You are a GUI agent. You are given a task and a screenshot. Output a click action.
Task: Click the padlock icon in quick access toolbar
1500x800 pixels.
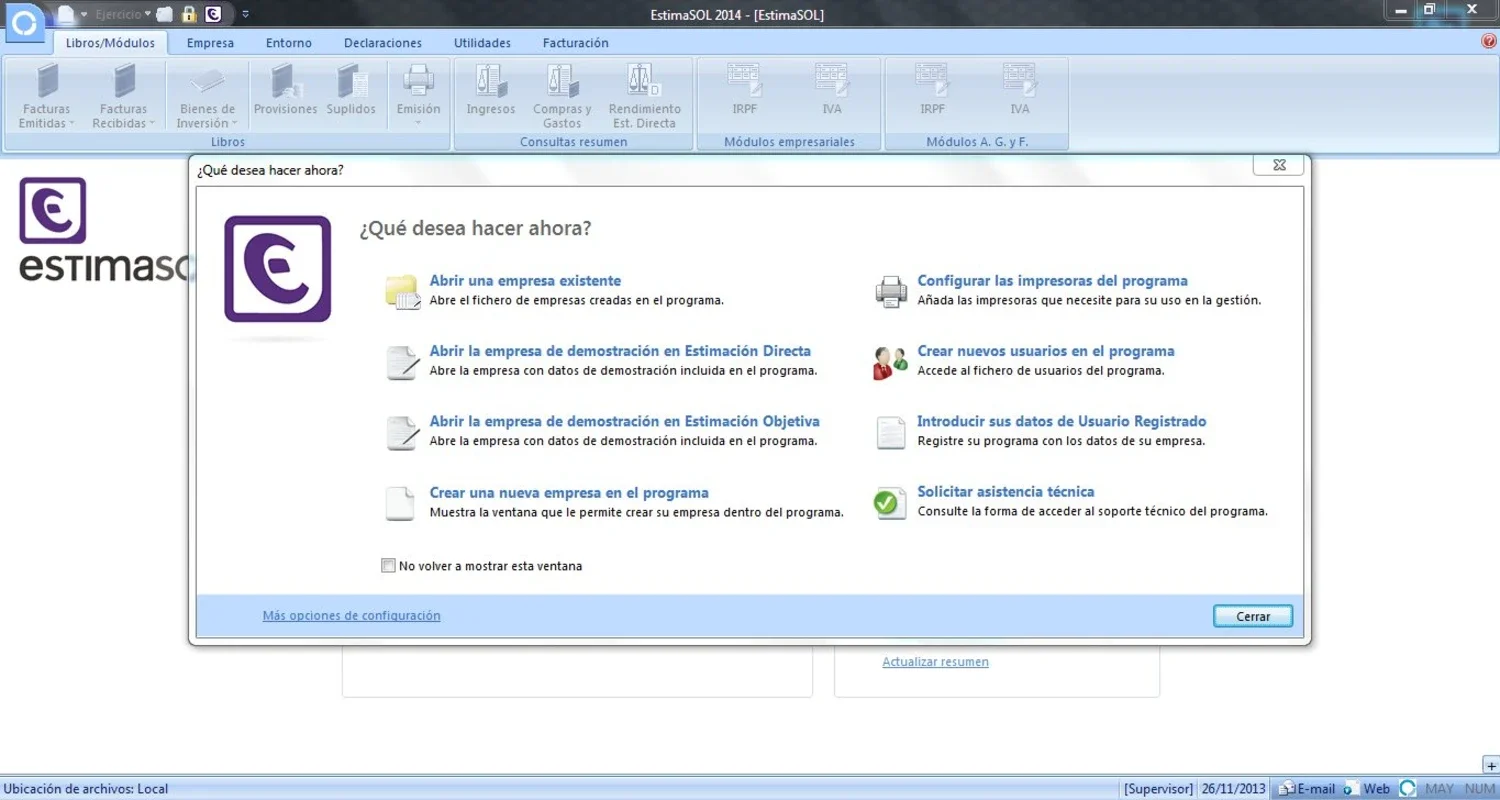coord(189,15)
